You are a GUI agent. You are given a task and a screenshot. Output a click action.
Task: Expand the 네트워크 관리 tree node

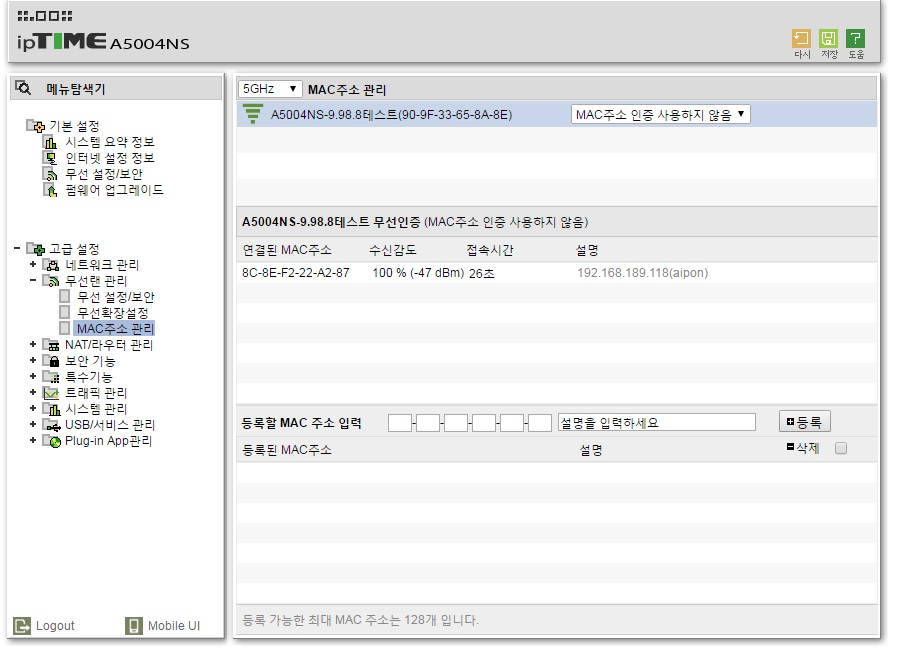click(x=33, y=264)
